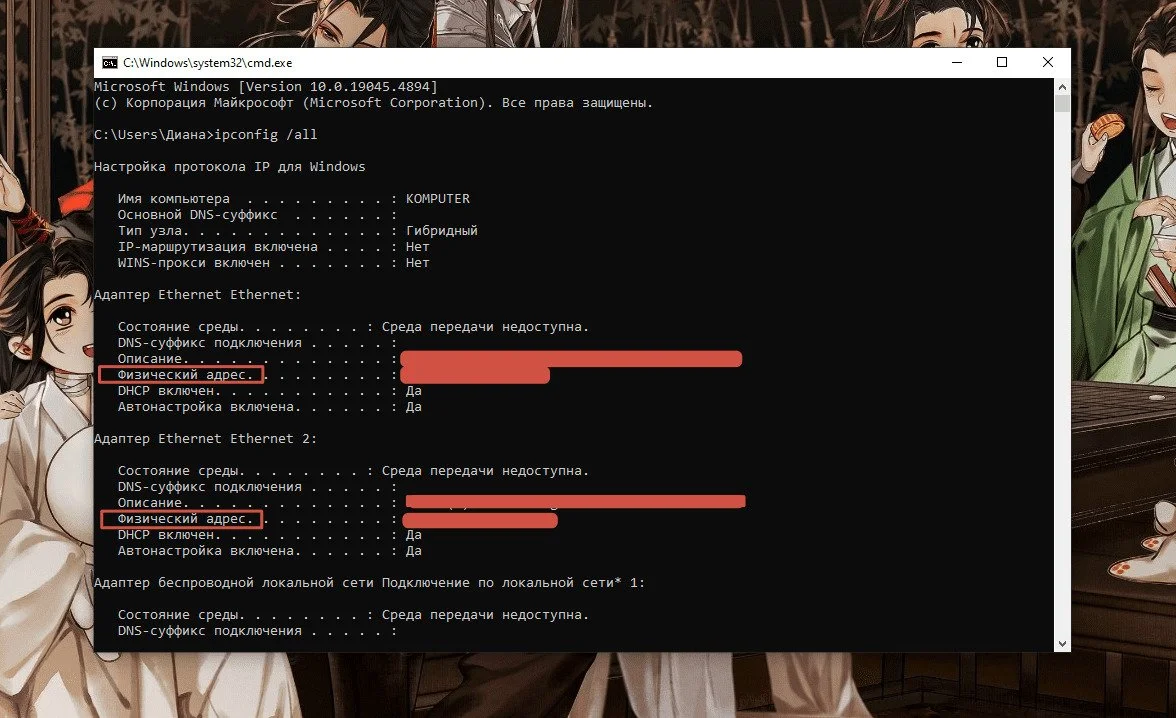Viewport: 1176px width, 718px height.
Task: Click "Физический адрес" under the Ethernet 2 adapter
Action: [182, 519]
